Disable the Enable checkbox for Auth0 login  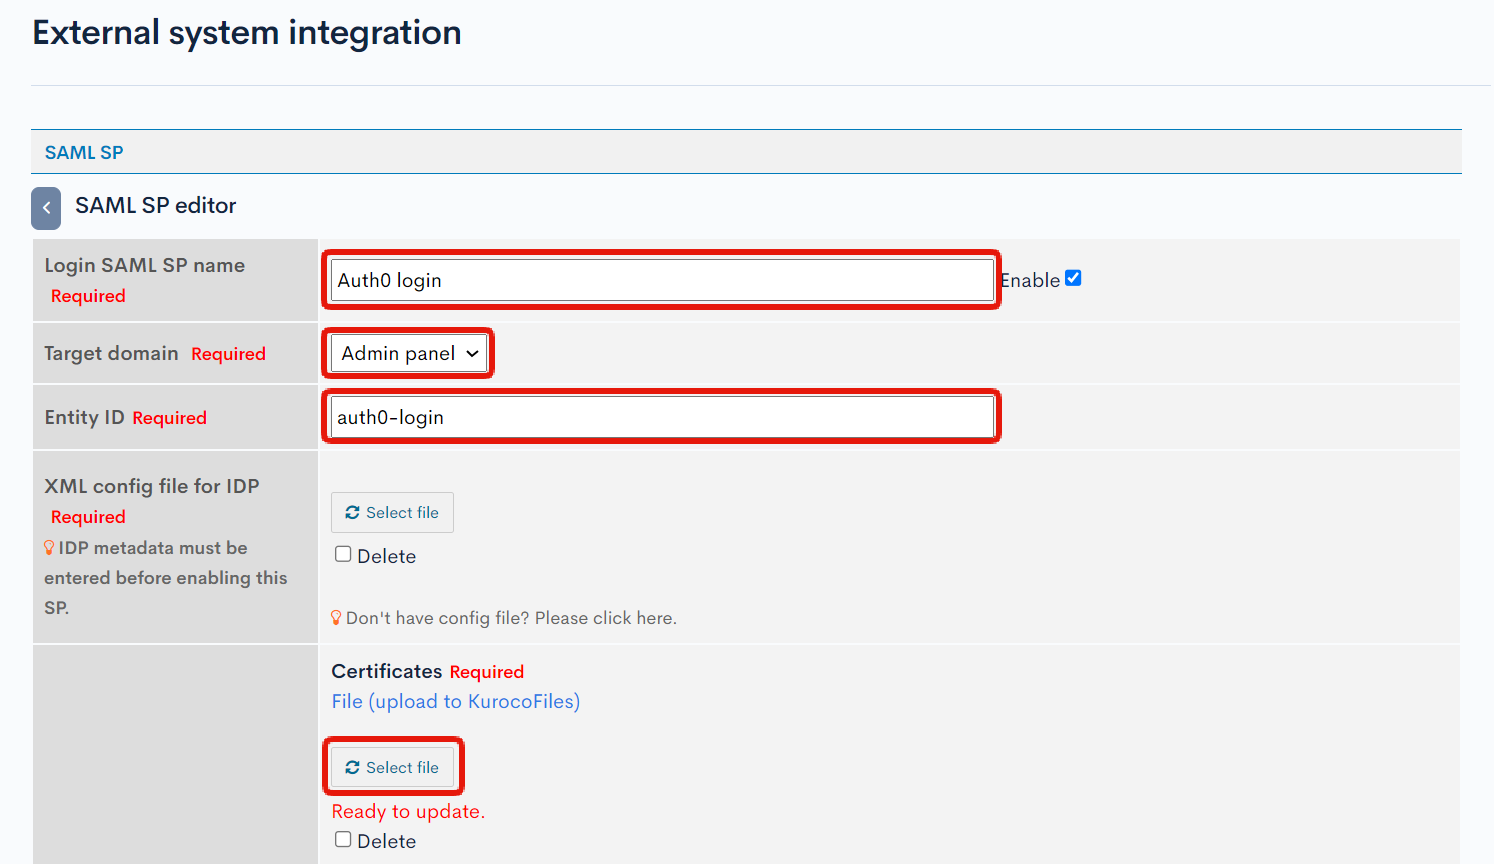1073,278
